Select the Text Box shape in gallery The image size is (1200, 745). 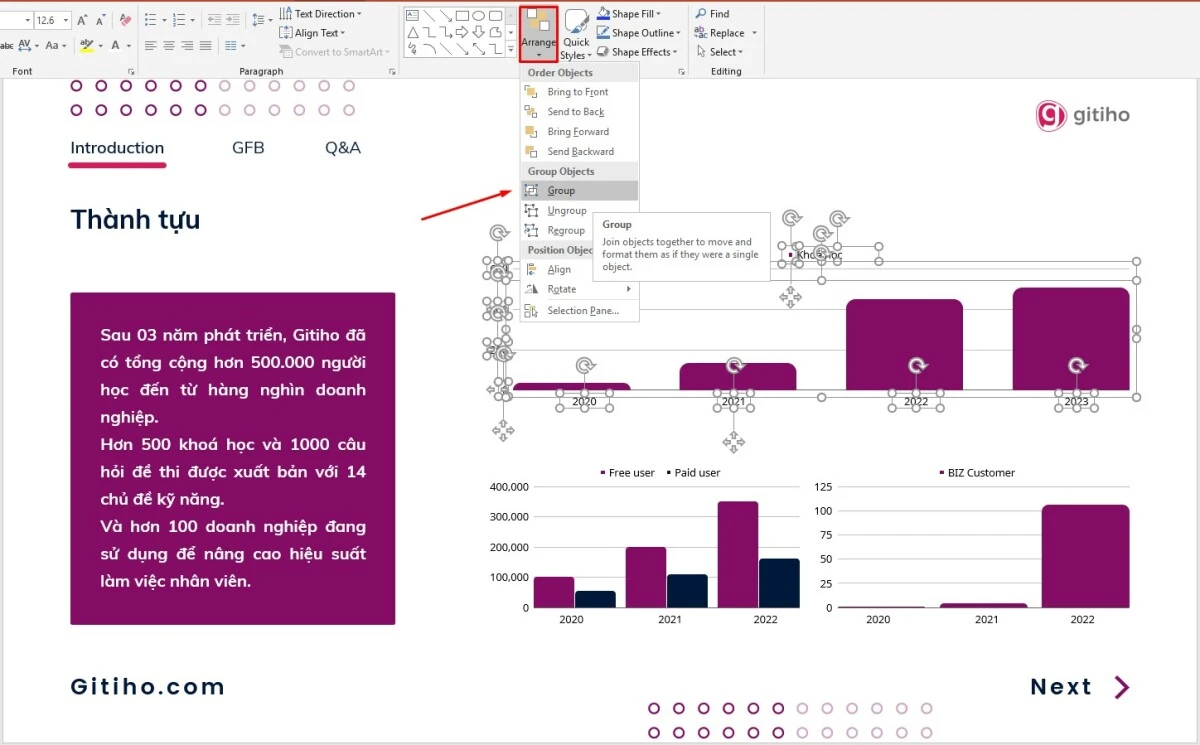pos(413,15)
